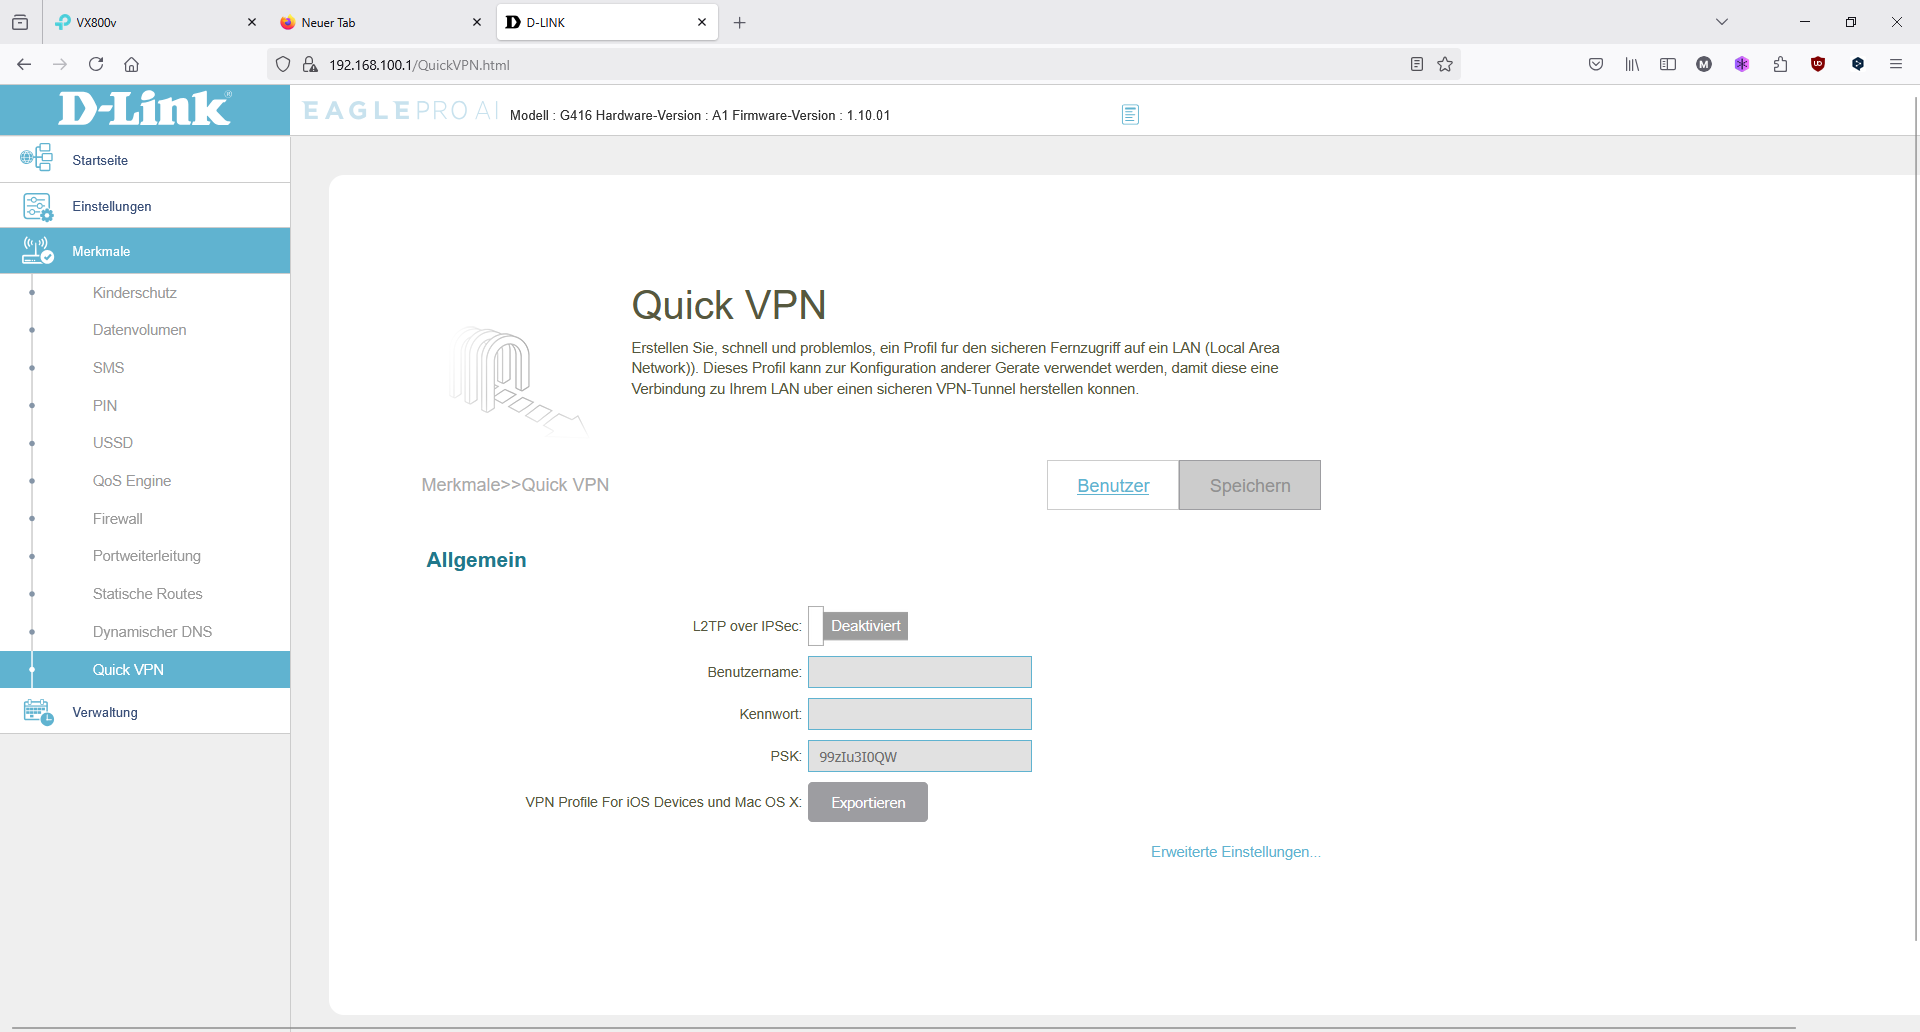The image size is (1920, 1032).
Task: Click the Pocket save icon
Action: pyautogui.click(x=1596, y=64)
